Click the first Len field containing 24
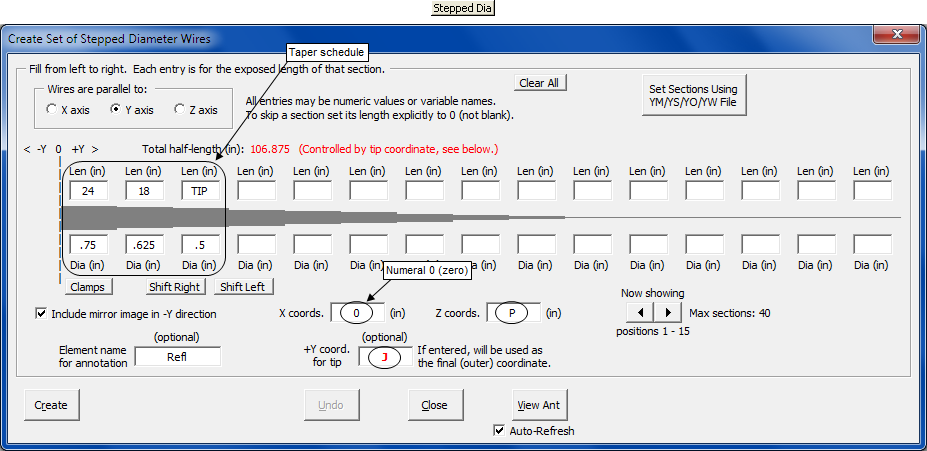Screen dimensions: 927x451 coord(88,190)
